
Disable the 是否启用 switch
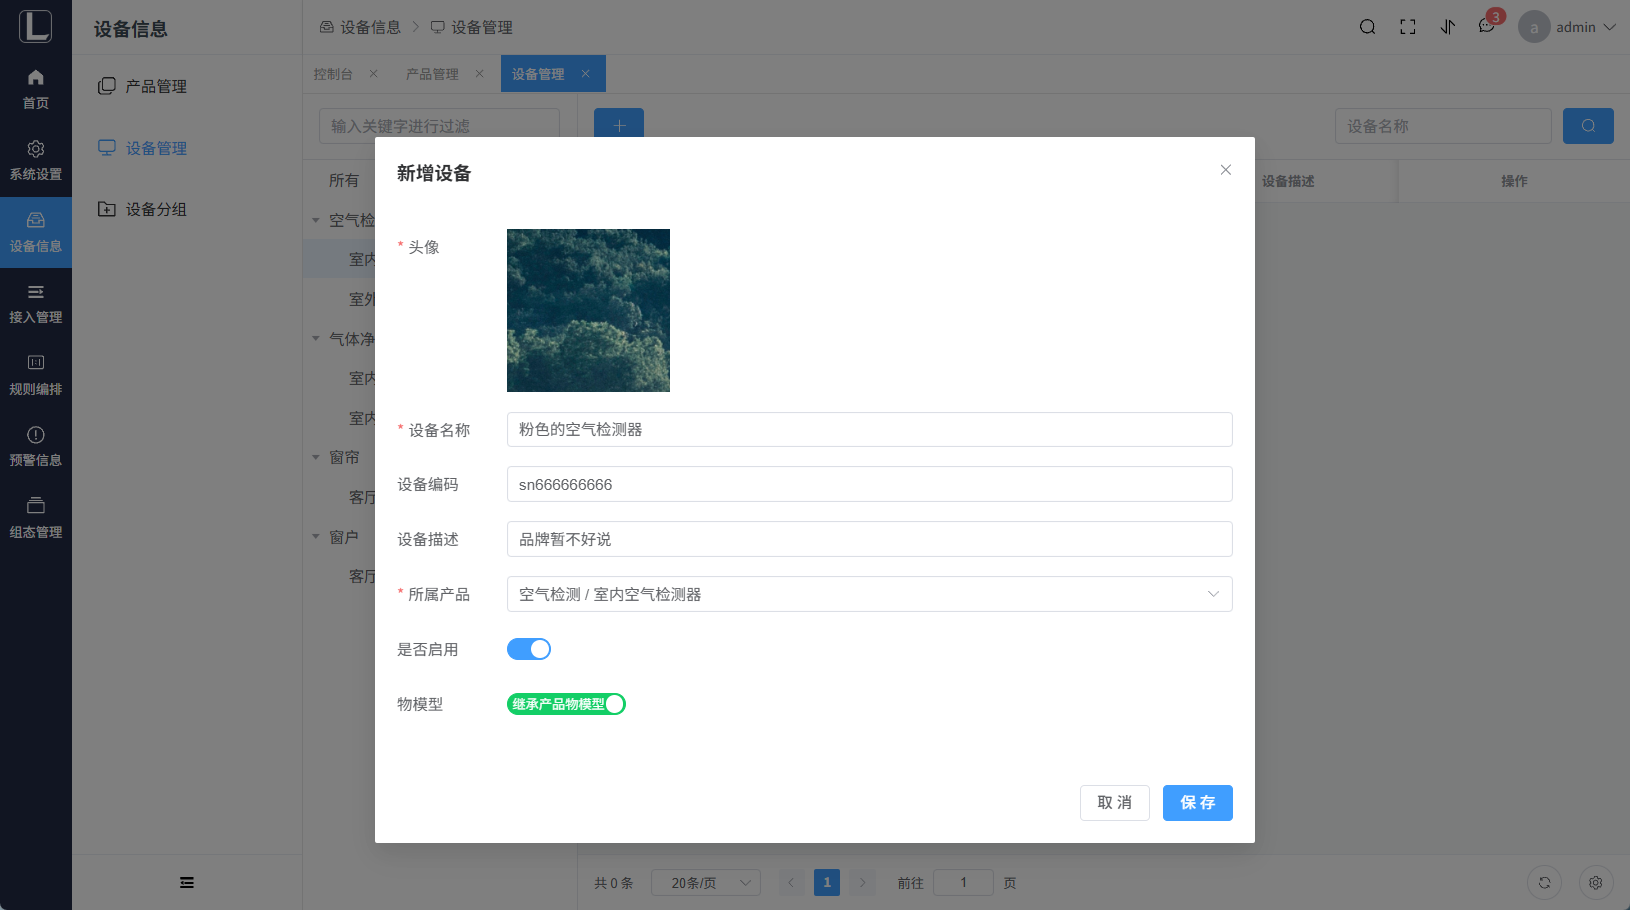pos(529,649)
